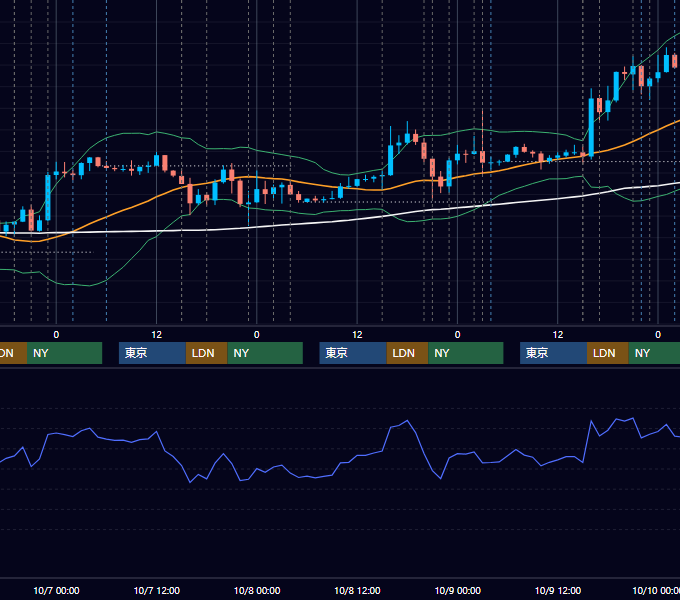680x600 pixels.
Task: Click the hour label 12 above 10/7 12:00
Action: [x=157, y=335]
